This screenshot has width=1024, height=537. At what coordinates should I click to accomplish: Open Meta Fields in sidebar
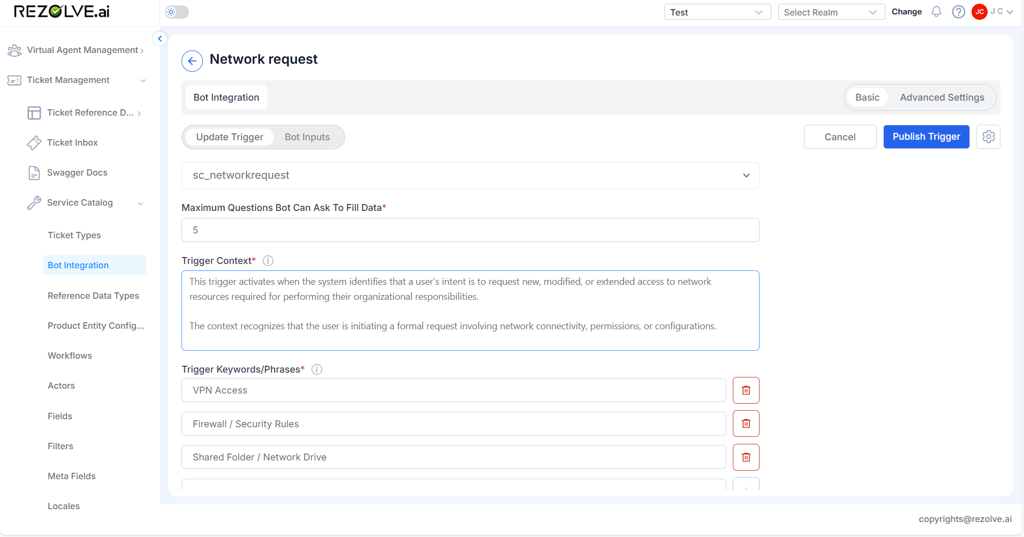[71, 476]
